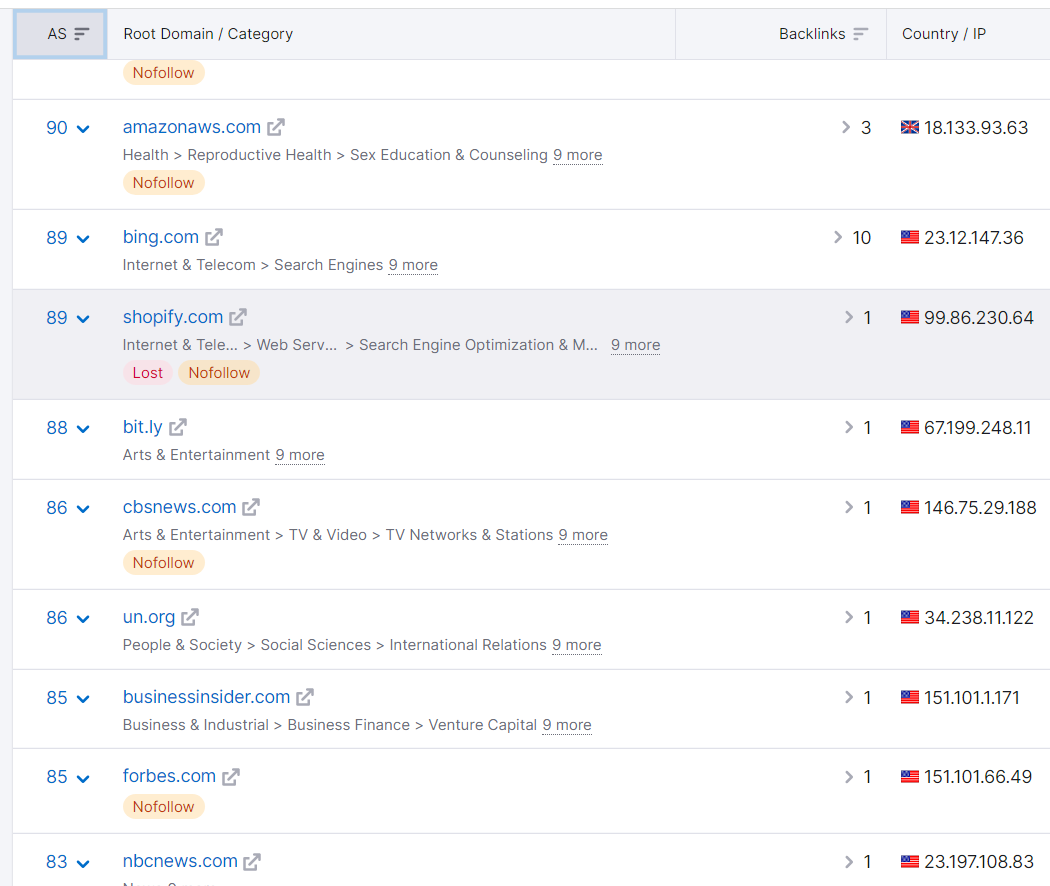This screenshot has height=886, width=1050.
Task: Expand backlinks arrow for forbes.com row
Action: (x=848, y=777)
